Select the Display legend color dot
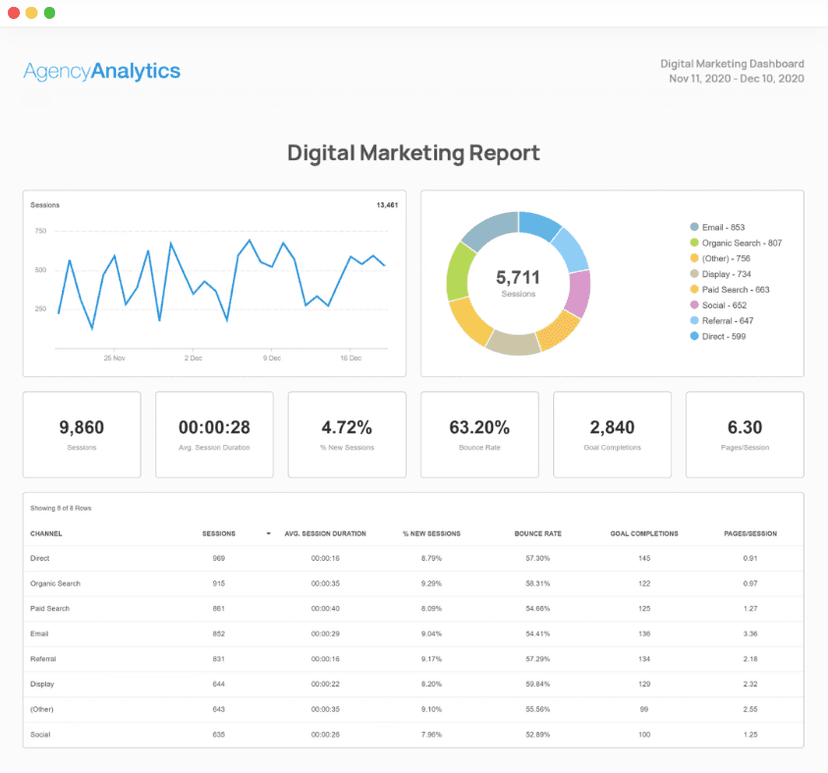 [694, 274]
